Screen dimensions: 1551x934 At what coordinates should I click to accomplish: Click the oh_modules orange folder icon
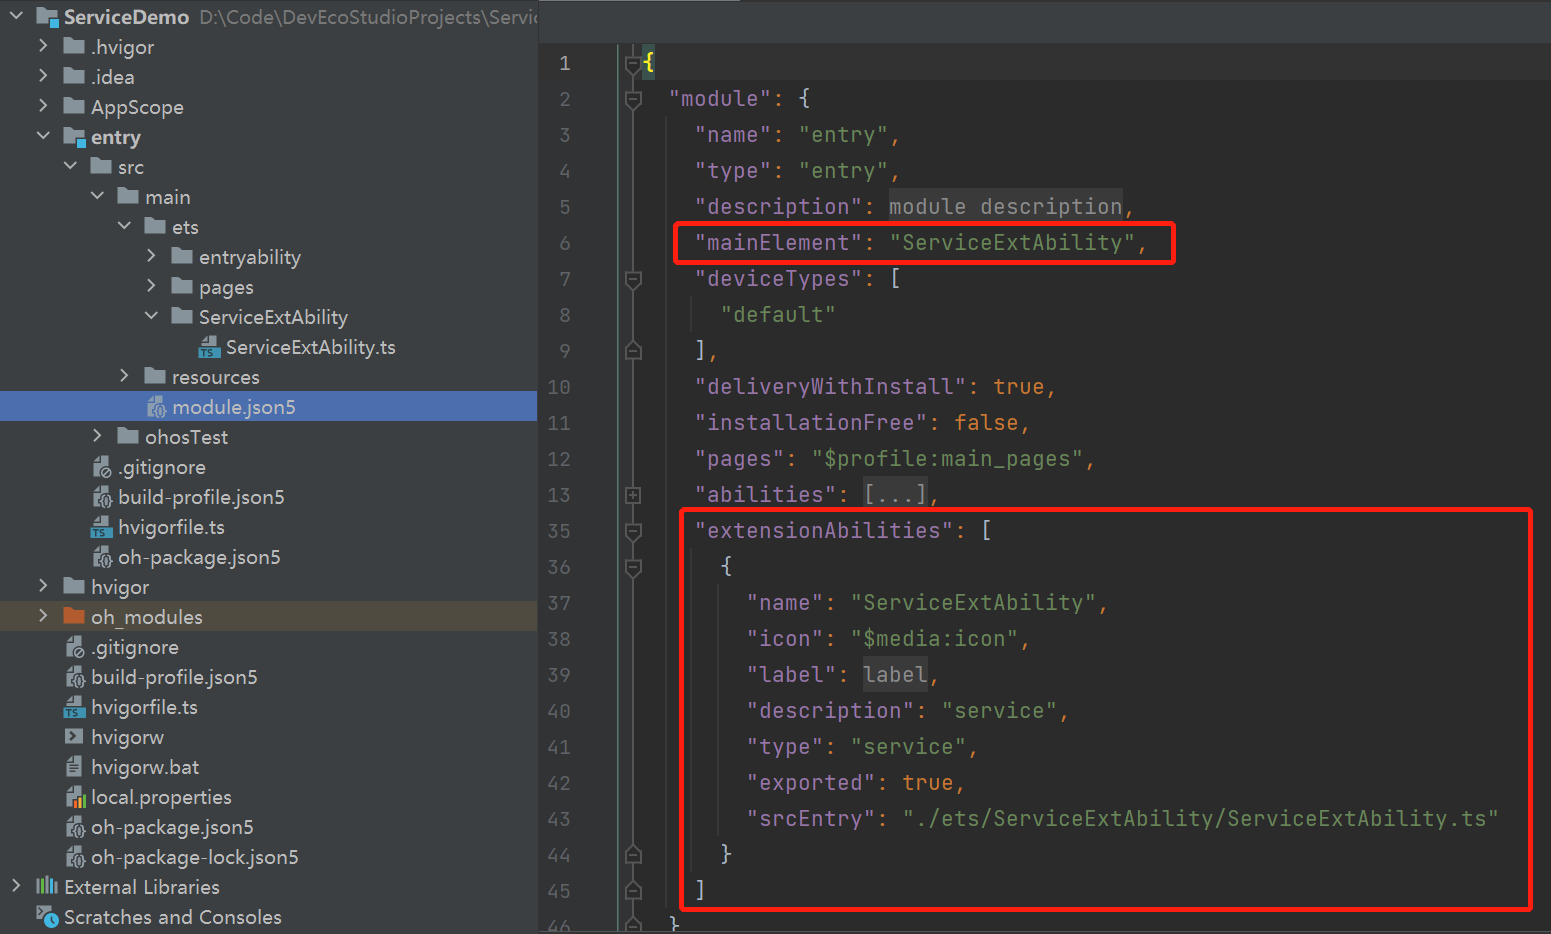coord(74,616)
